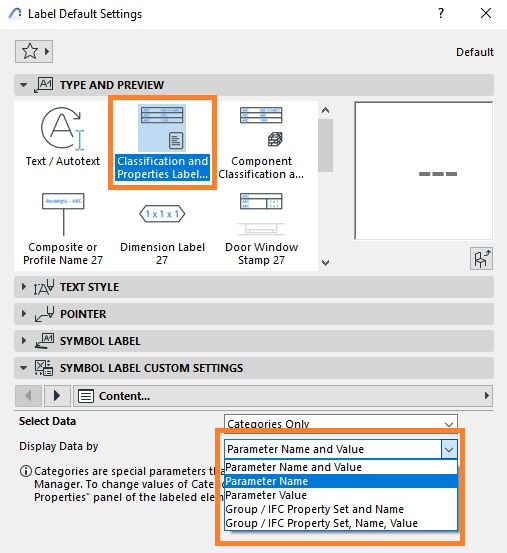Click the label type list scrollbar down arrow
Viewport: 507px width, 553px height.
point(325,262)
